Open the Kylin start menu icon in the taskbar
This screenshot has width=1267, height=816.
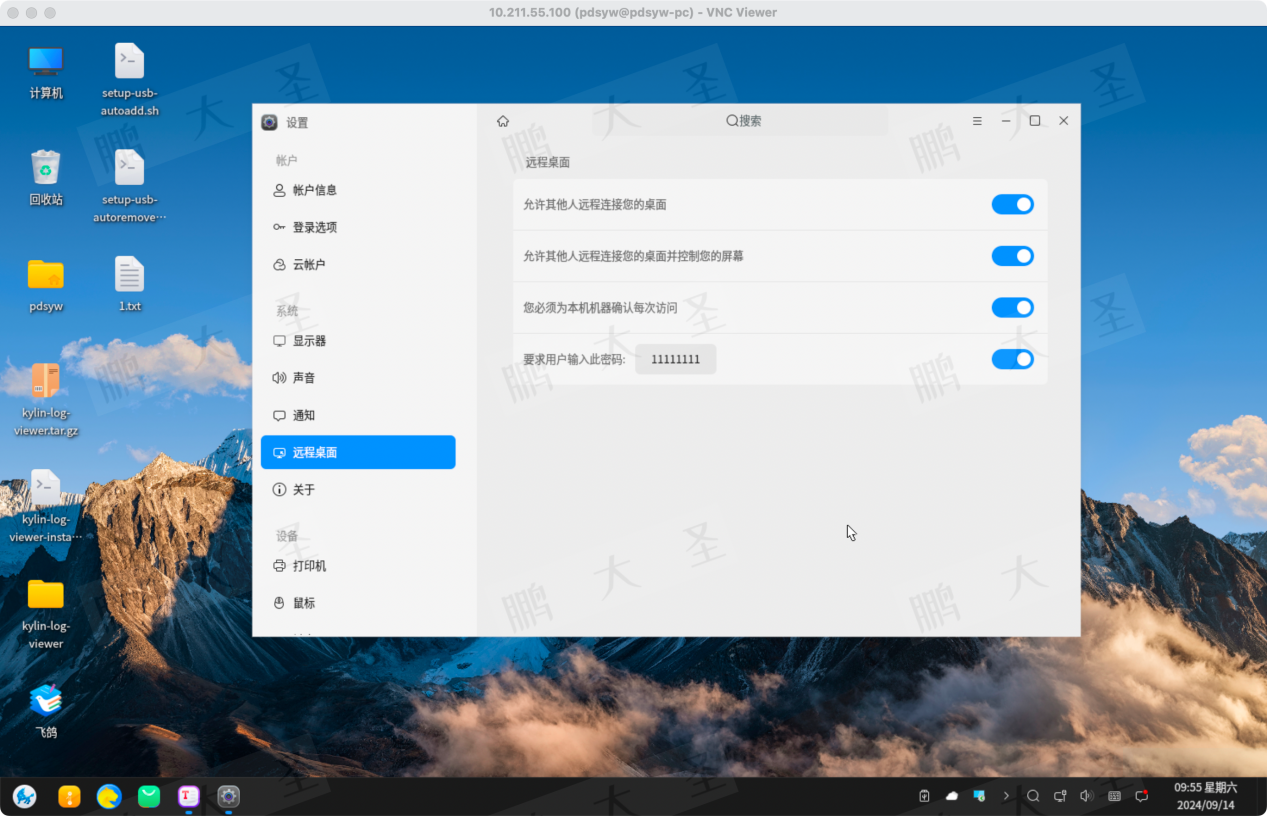pyautogui.click(x=25, y=796)
